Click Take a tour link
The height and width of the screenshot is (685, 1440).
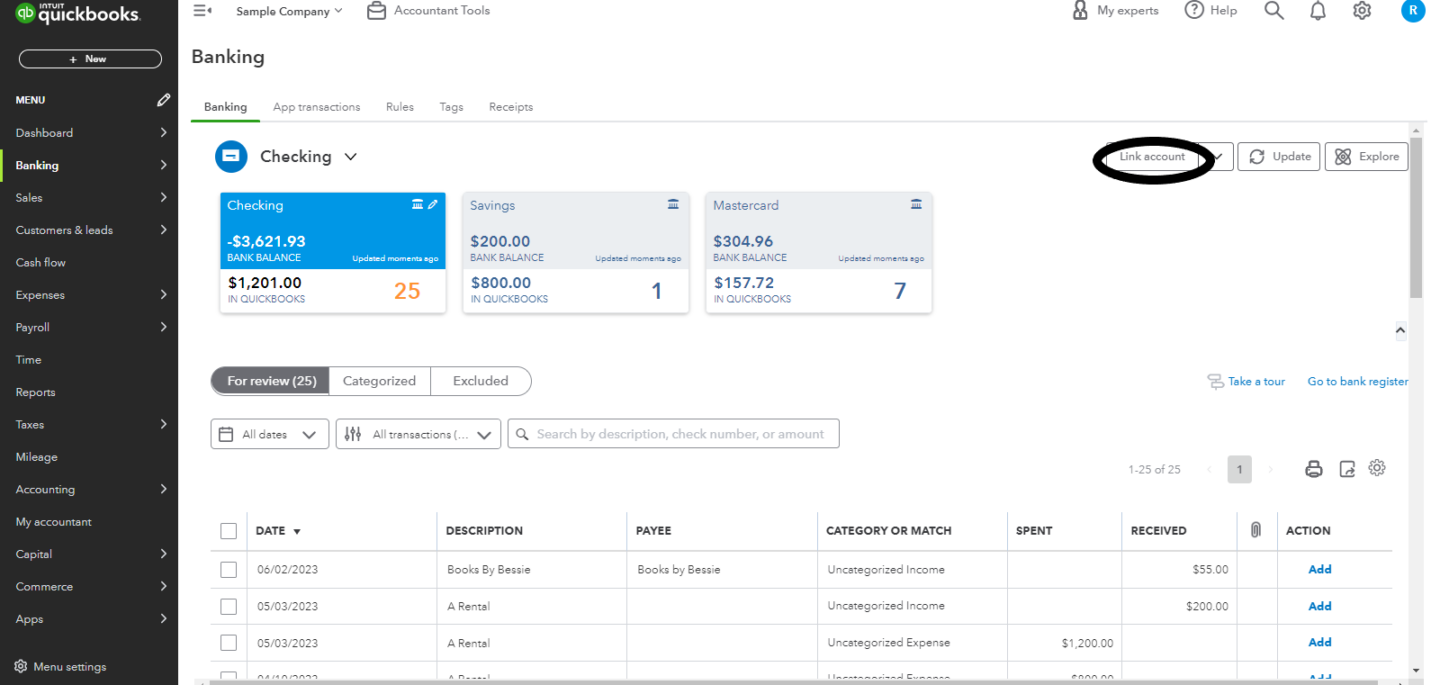tap(1246, 381)
